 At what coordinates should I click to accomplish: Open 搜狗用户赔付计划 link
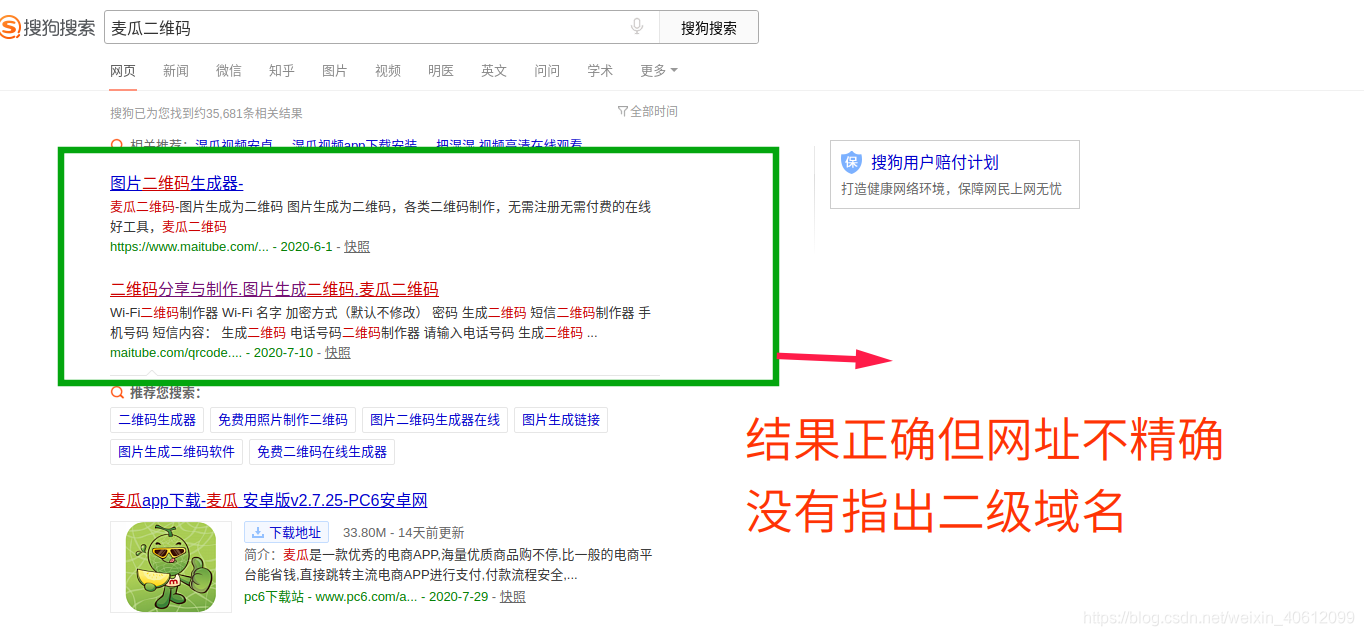pos(935,162)
